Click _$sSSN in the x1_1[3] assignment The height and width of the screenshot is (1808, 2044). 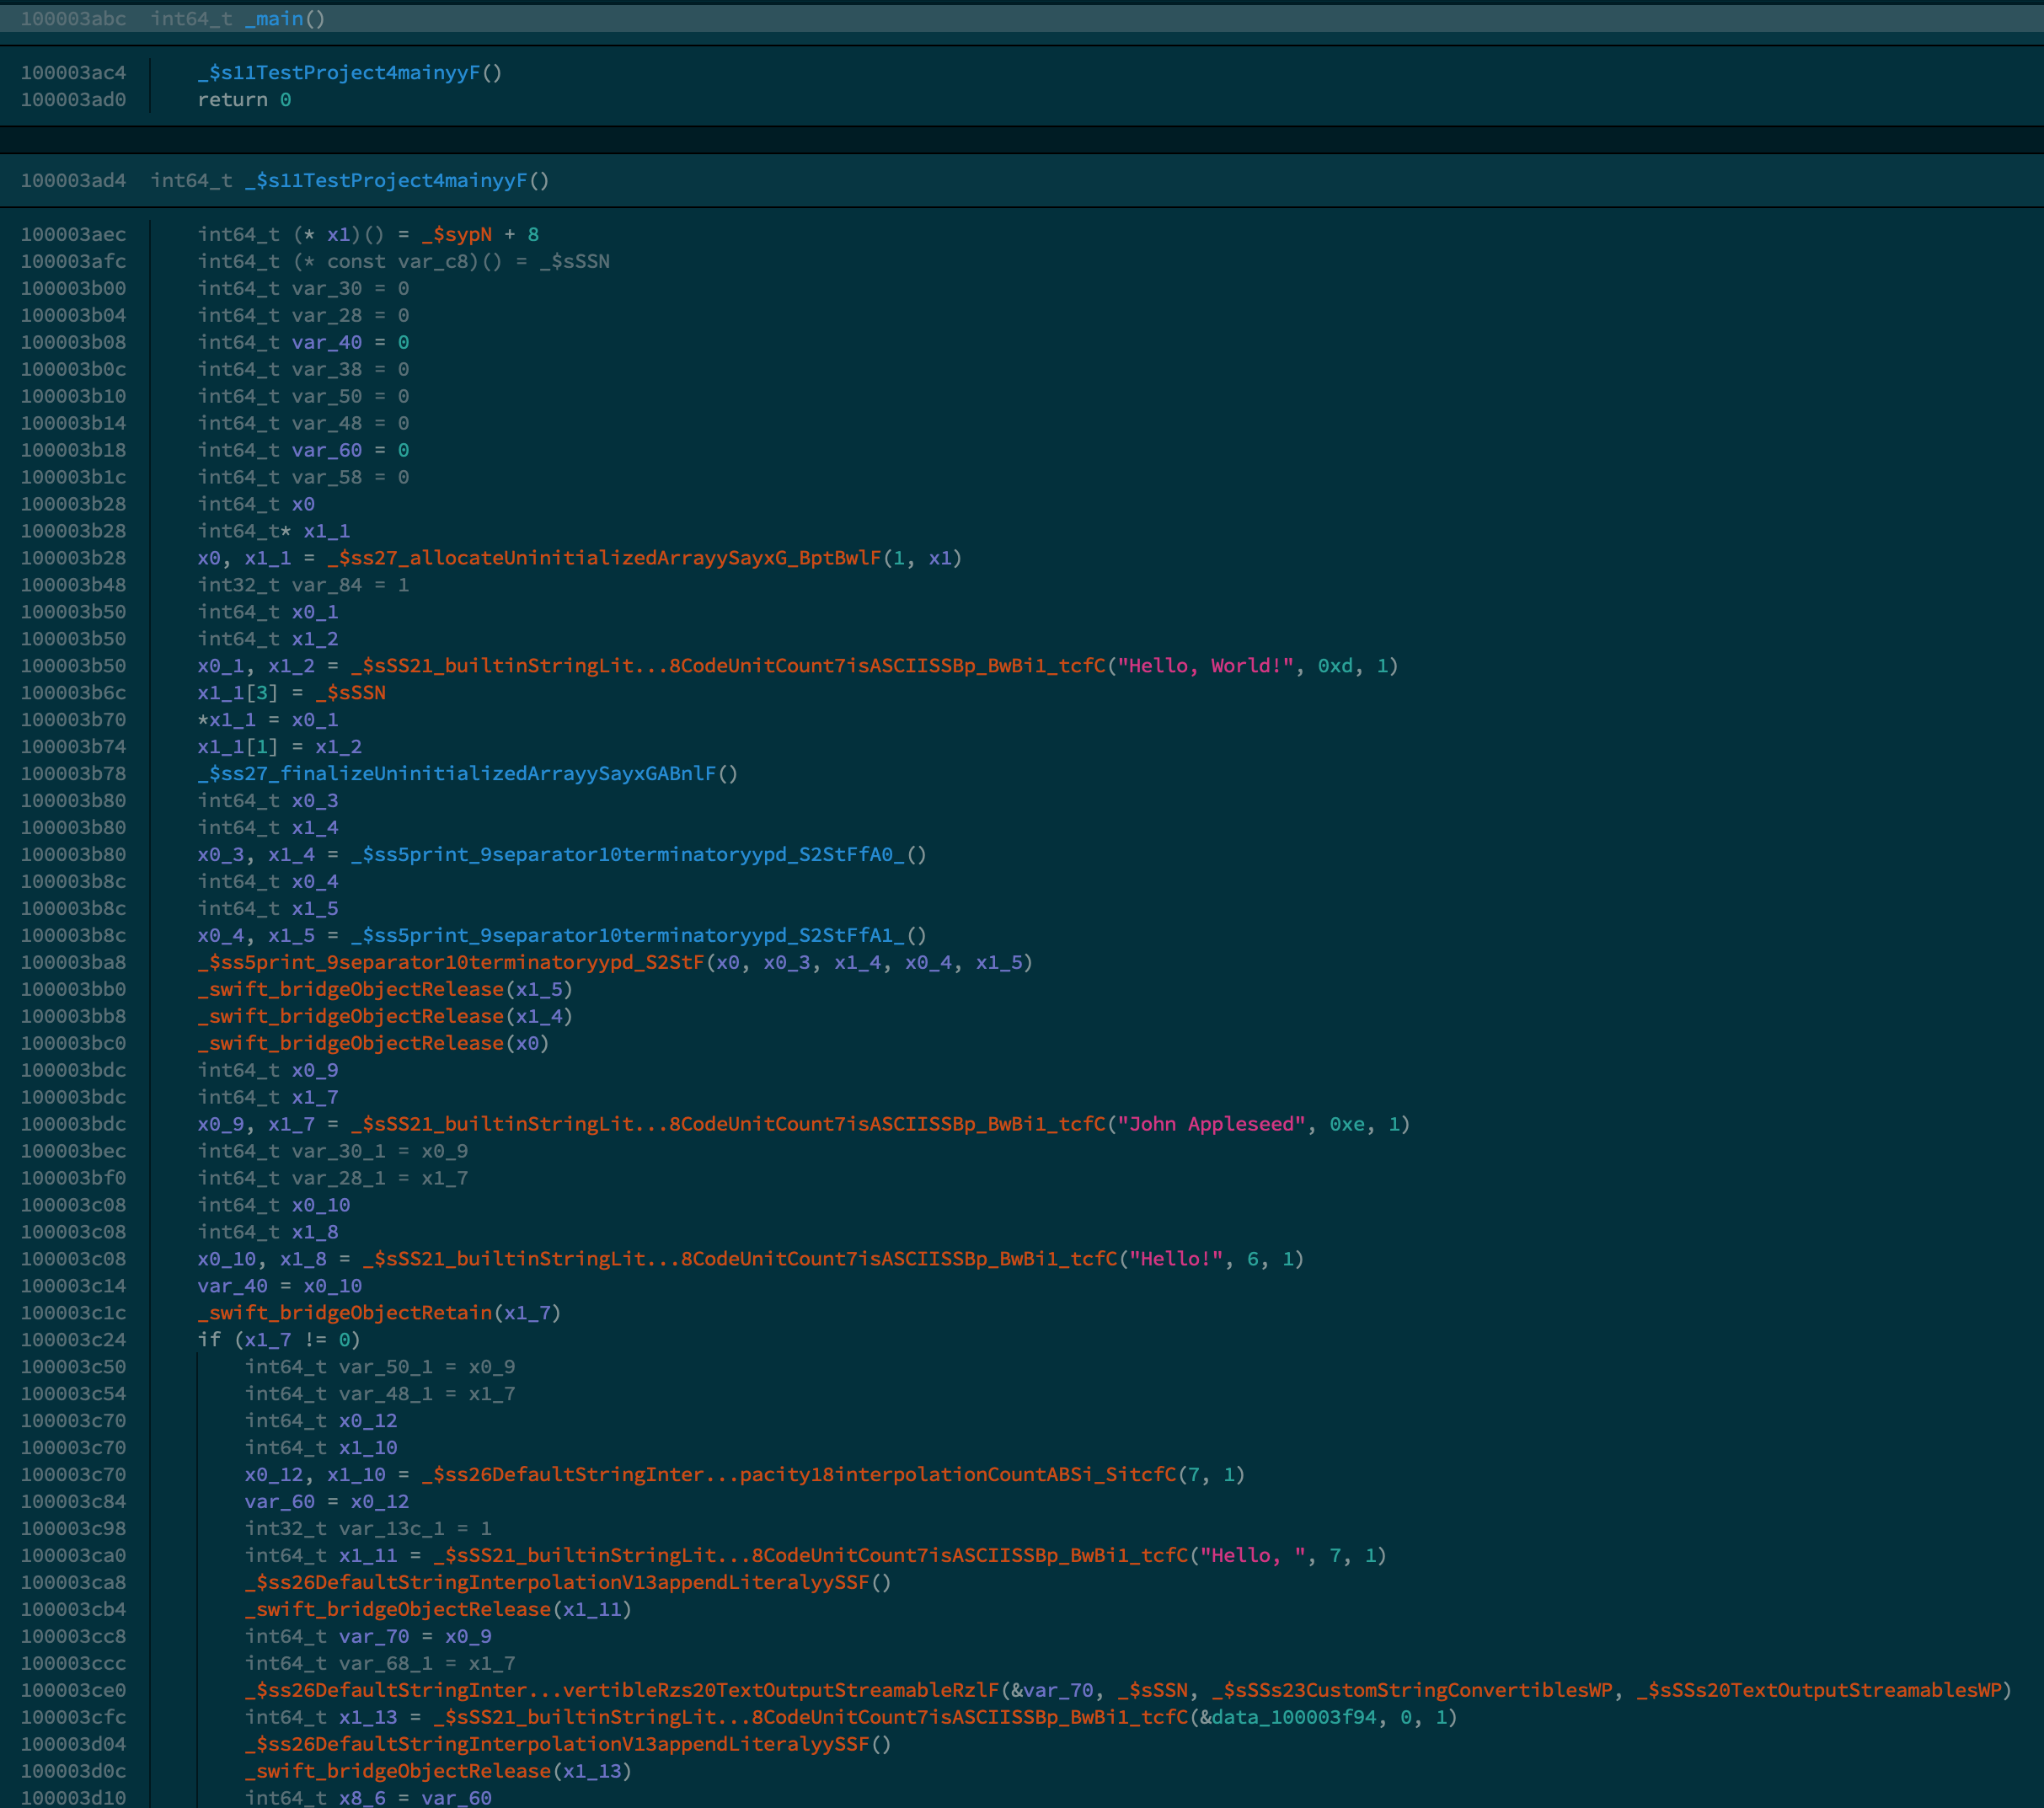tap(350, 694)
